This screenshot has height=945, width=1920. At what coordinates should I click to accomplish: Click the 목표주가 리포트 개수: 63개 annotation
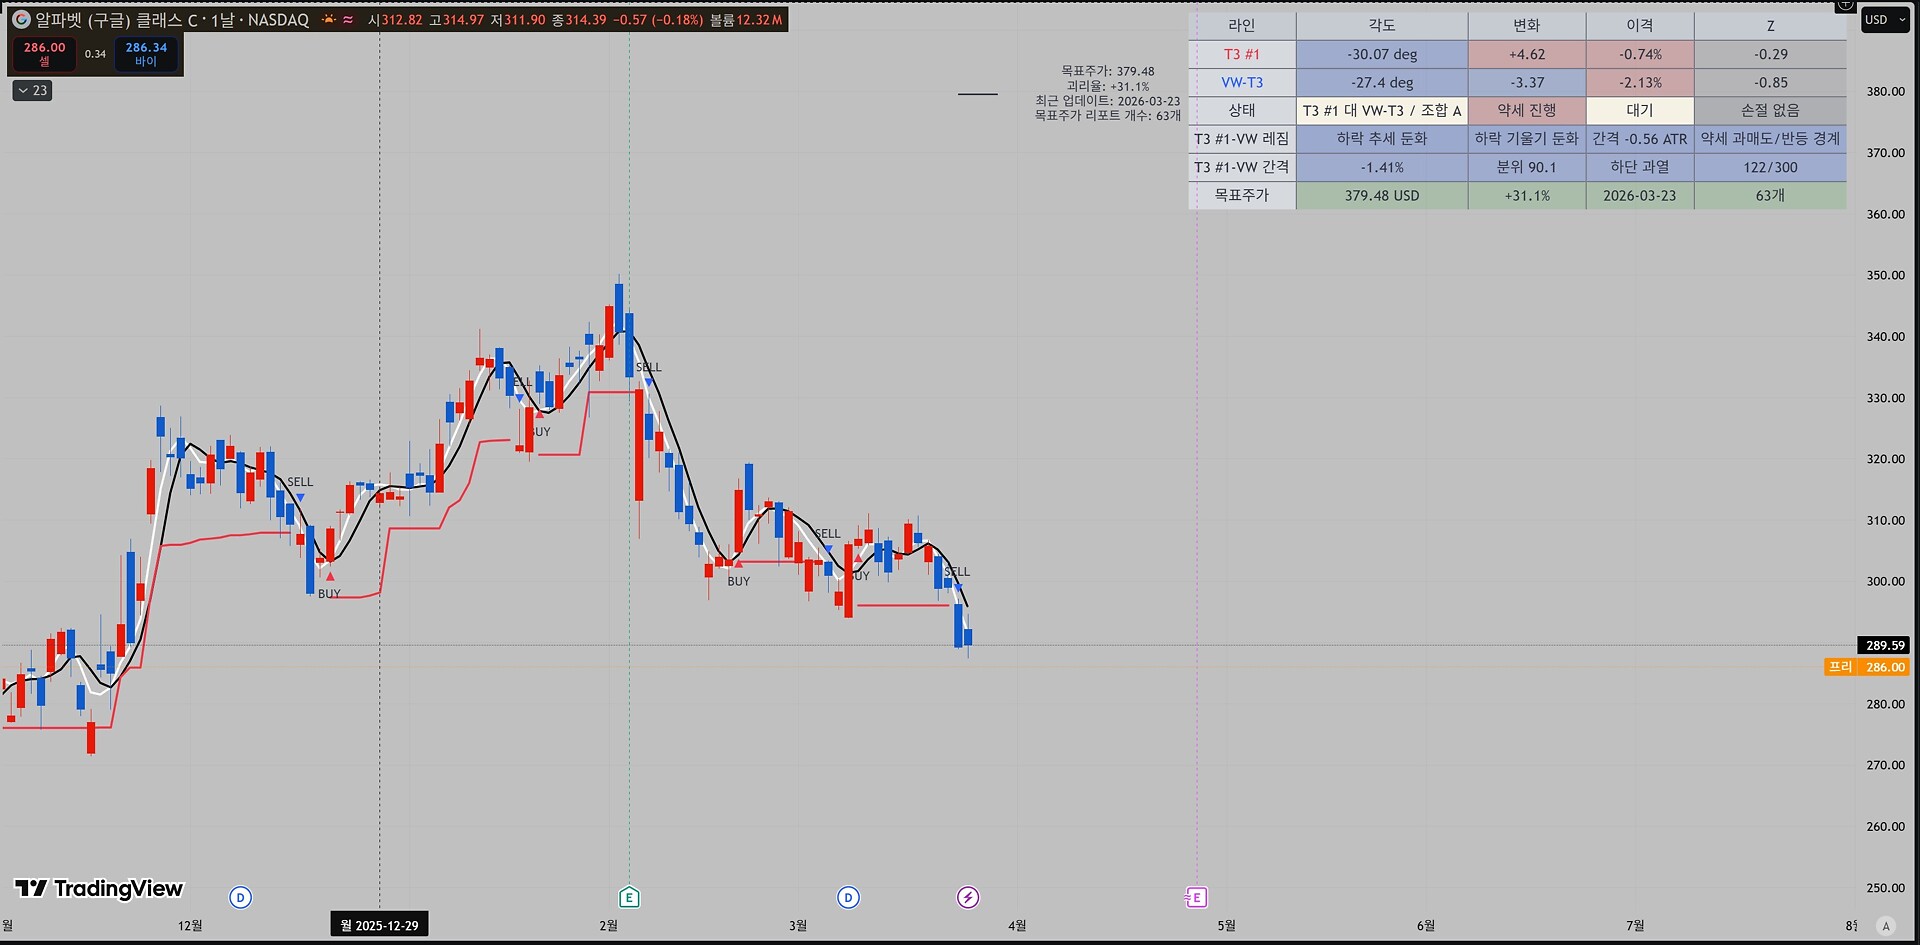(1107, 116)
